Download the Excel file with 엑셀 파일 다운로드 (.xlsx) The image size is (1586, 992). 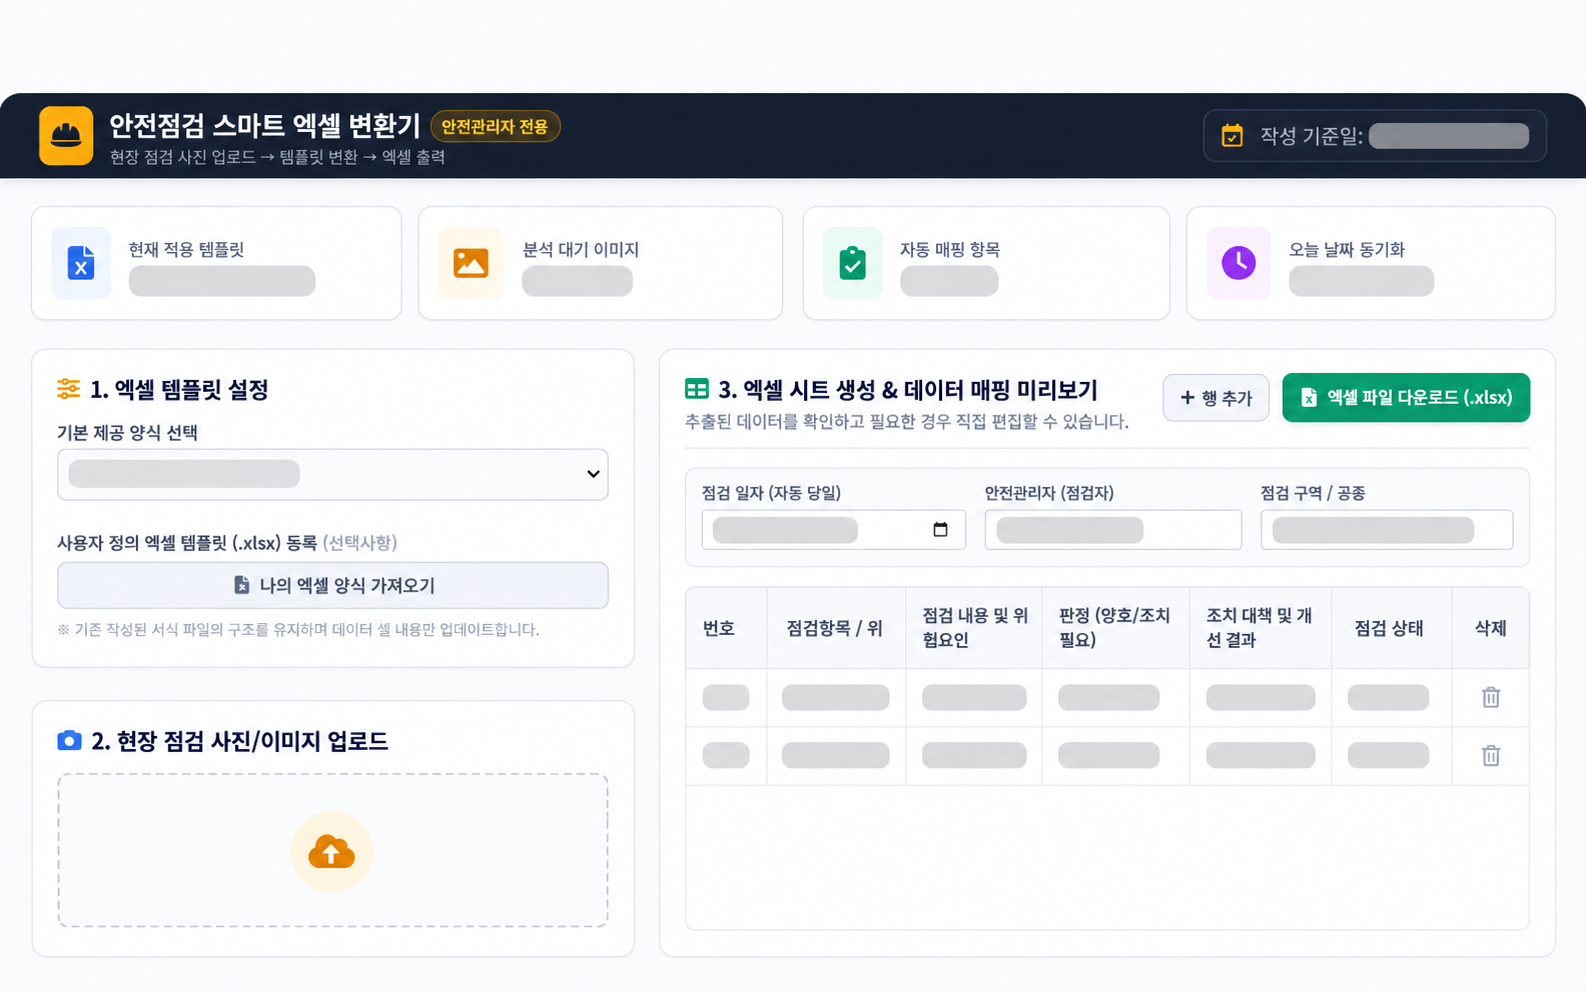(x=1406, y=398)
